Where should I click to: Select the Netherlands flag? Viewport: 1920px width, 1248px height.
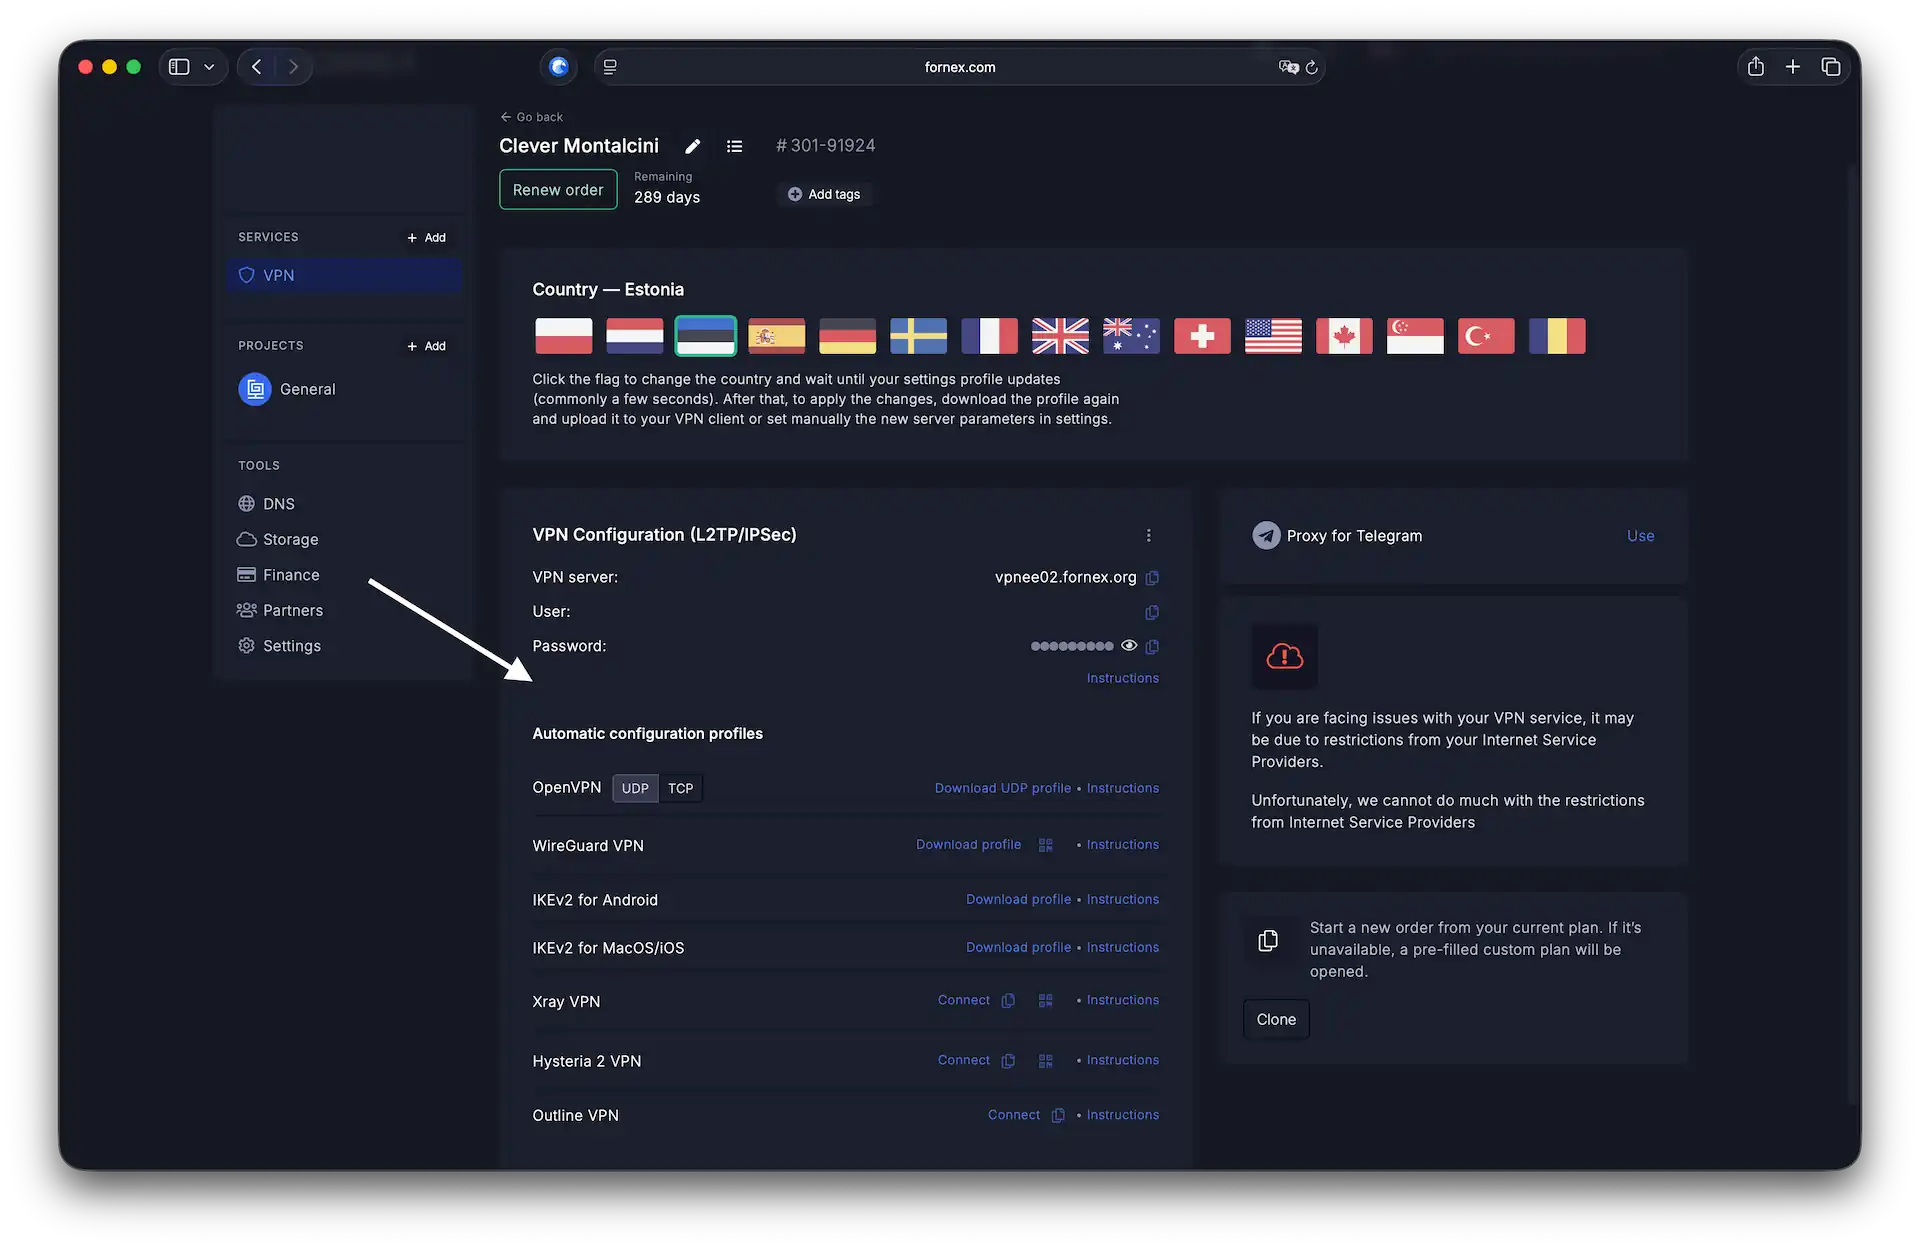[x=635, y=336]
